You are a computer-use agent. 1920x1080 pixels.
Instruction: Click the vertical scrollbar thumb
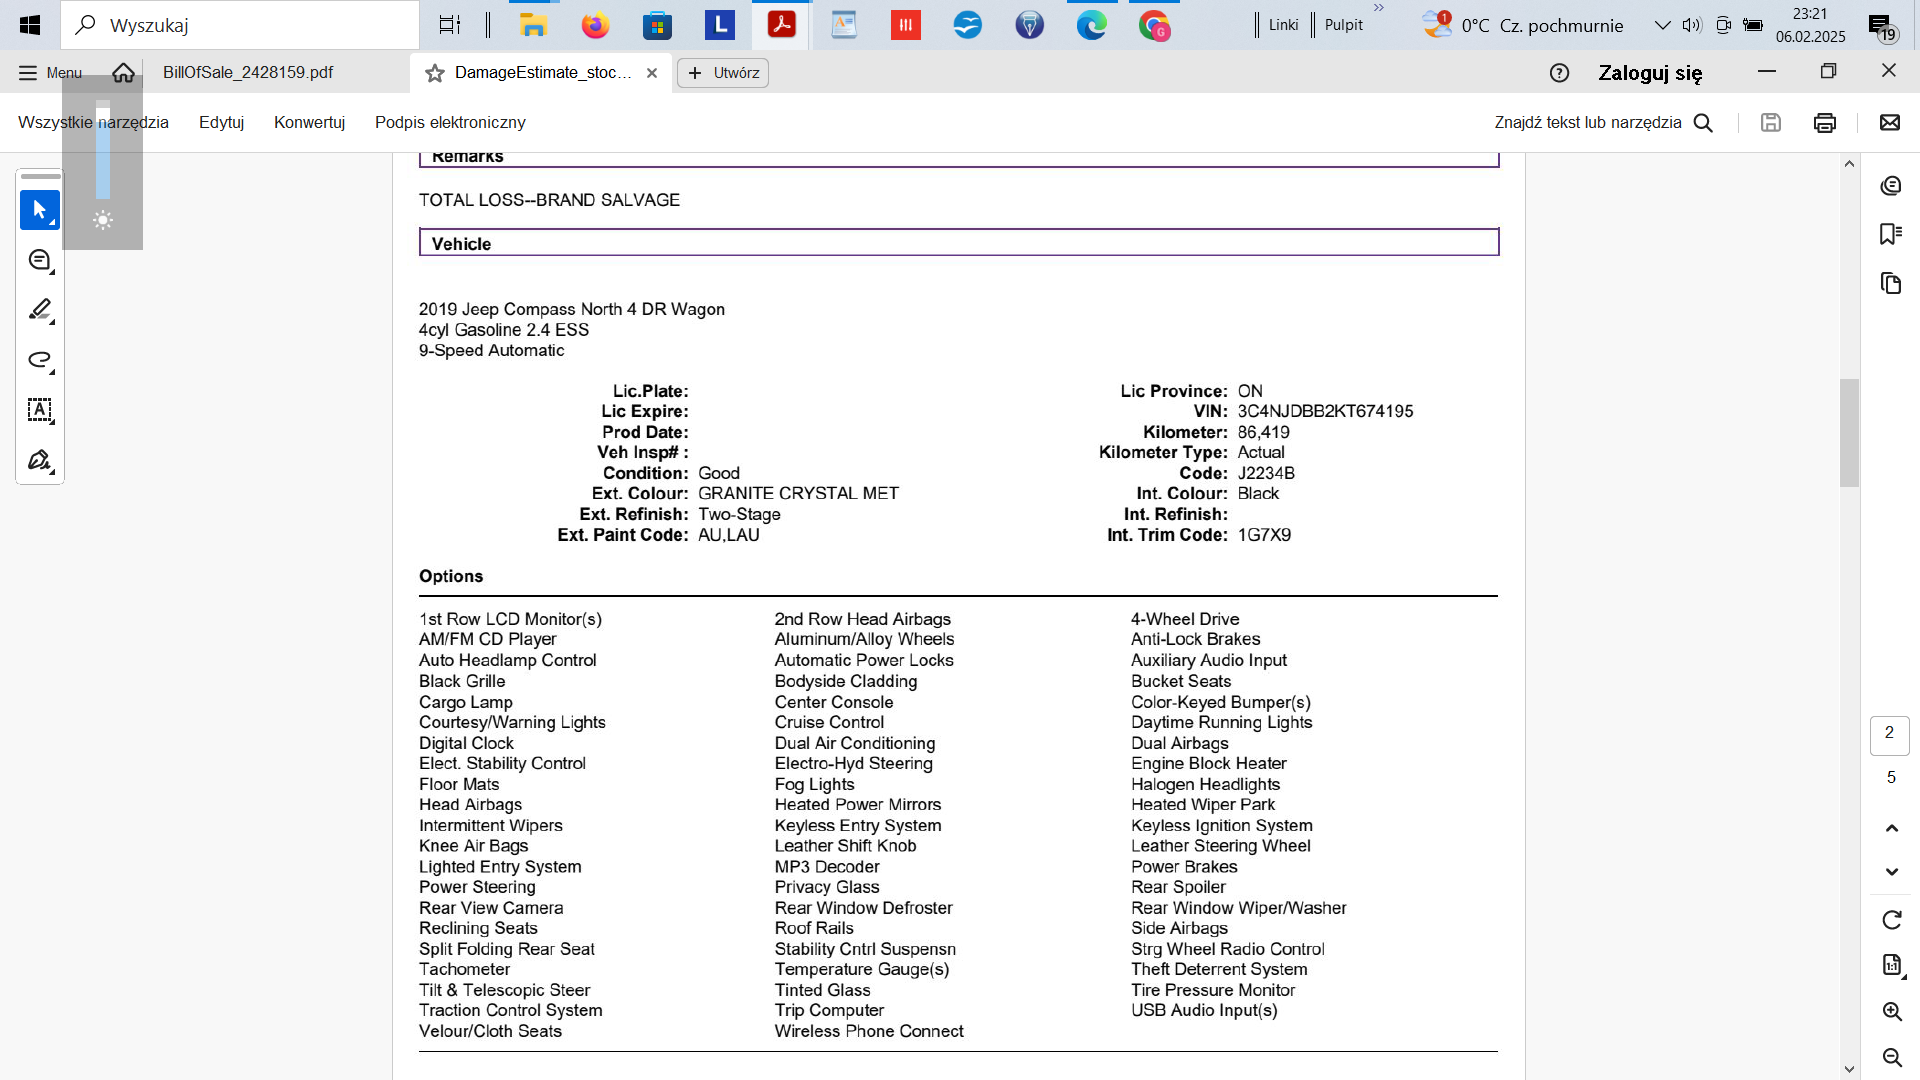[x=1849, y=433]
